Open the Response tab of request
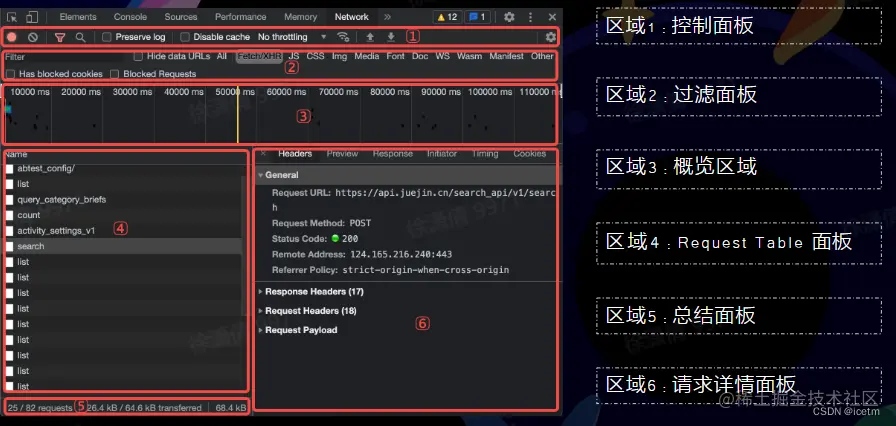 click(393, 154)
